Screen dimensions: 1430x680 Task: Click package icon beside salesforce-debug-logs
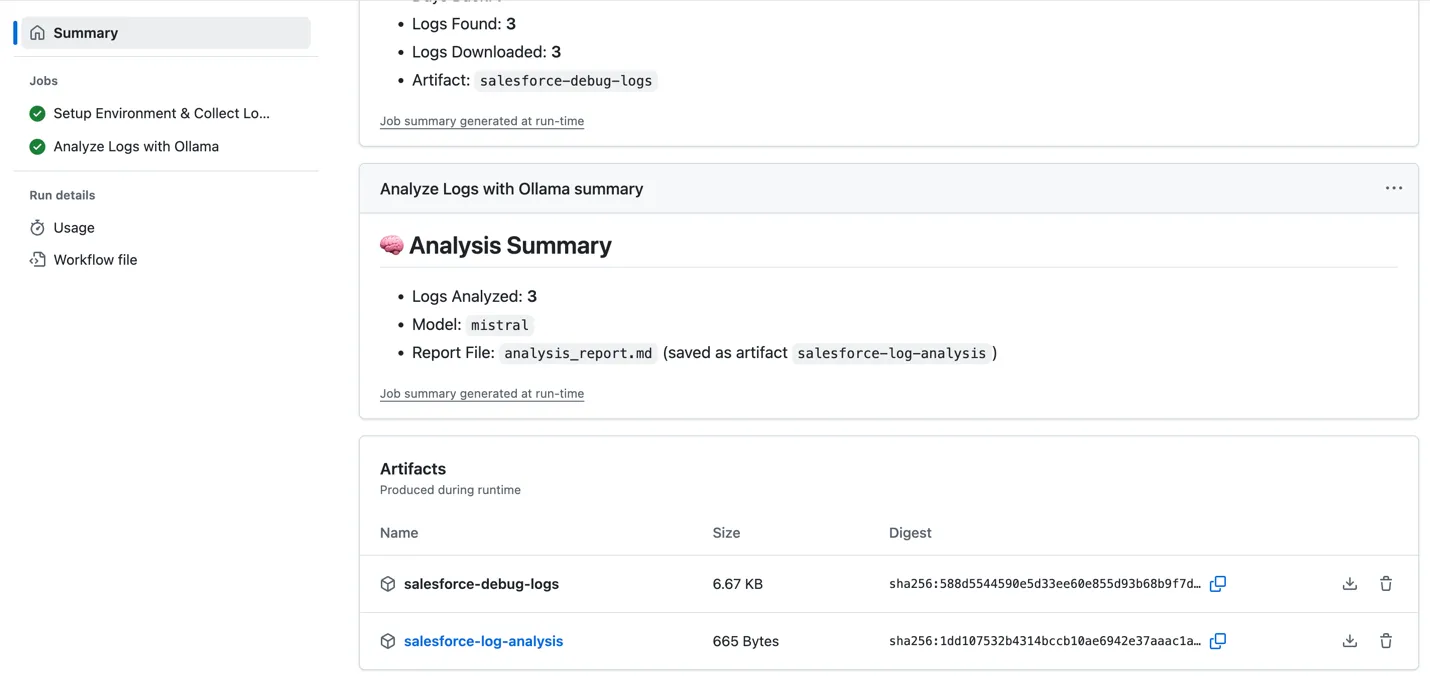[388, 584]
